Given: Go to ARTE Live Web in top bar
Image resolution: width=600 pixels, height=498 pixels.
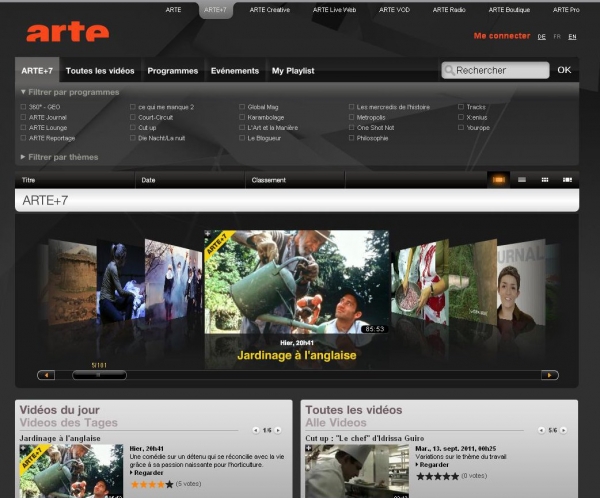Looking at the screenshot, I should point(334,10).
